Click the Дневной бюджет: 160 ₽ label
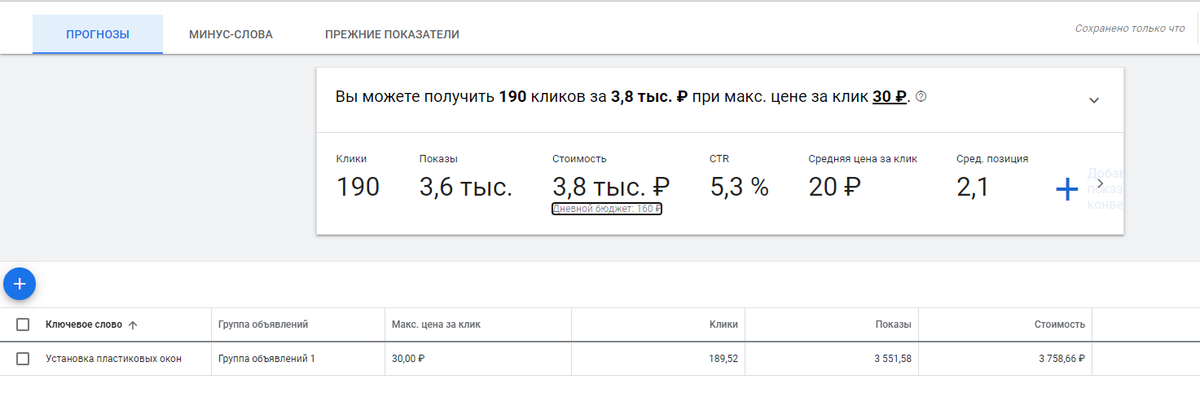 click(x=607, y=208)
